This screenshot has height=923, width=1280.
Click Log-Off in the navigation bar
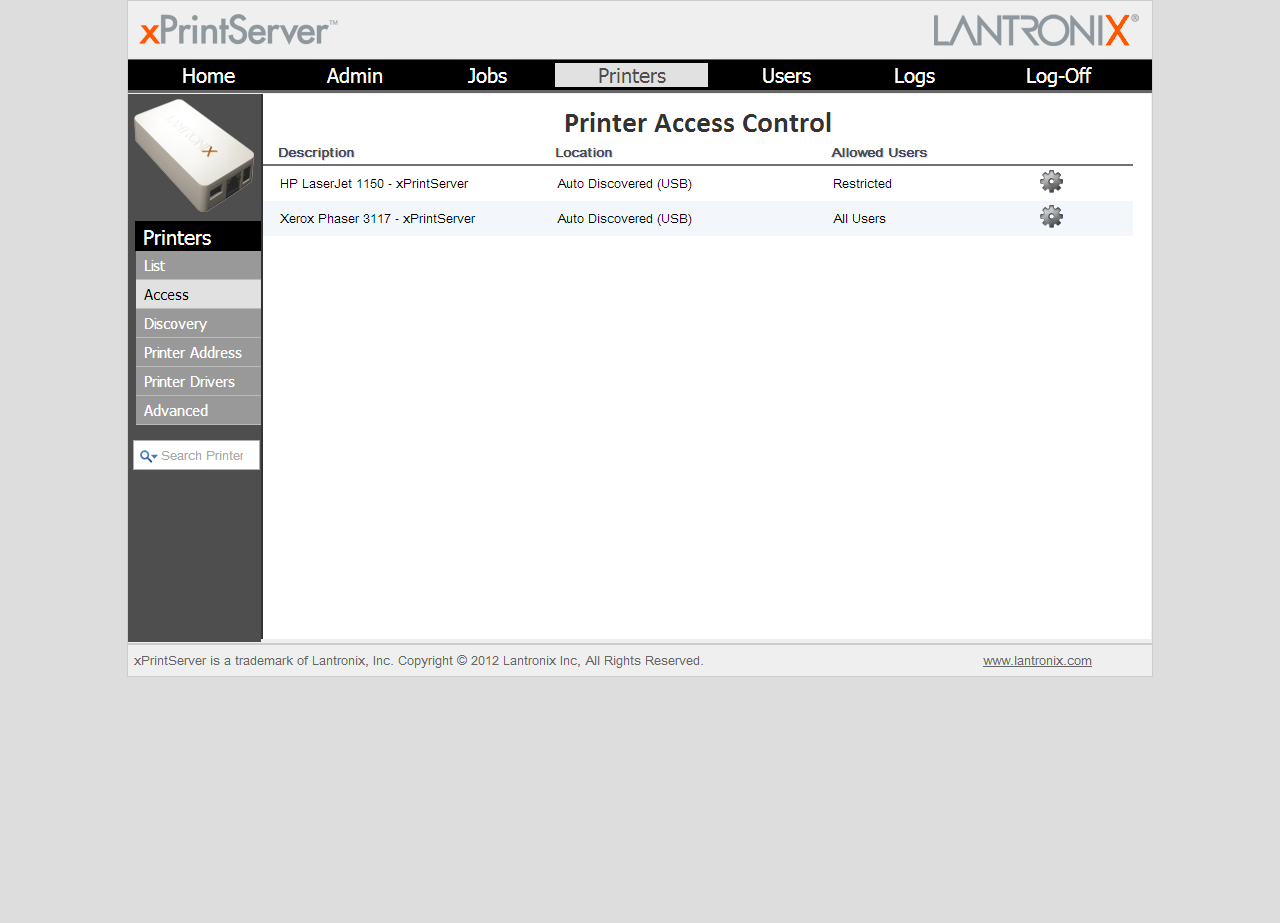[x=1058, y=76]
